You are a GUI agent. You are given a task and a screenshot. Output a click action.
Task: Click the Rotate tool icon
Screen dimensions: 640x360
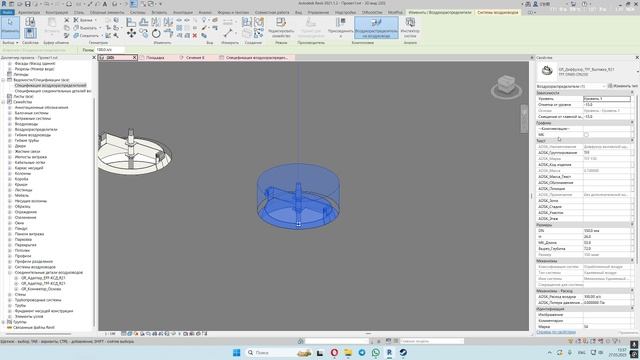[x=156, y=33]
